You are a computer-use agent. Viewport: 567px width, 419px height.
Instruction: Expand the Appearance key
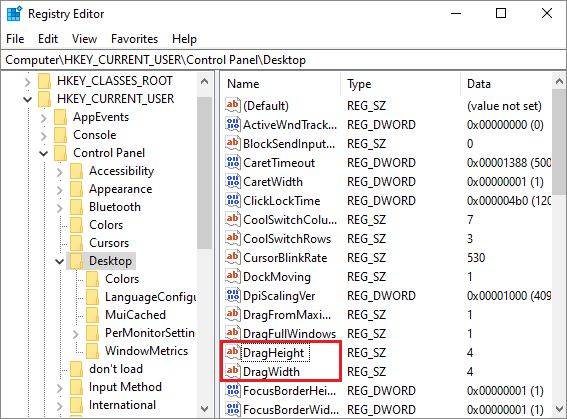[60, 190]
